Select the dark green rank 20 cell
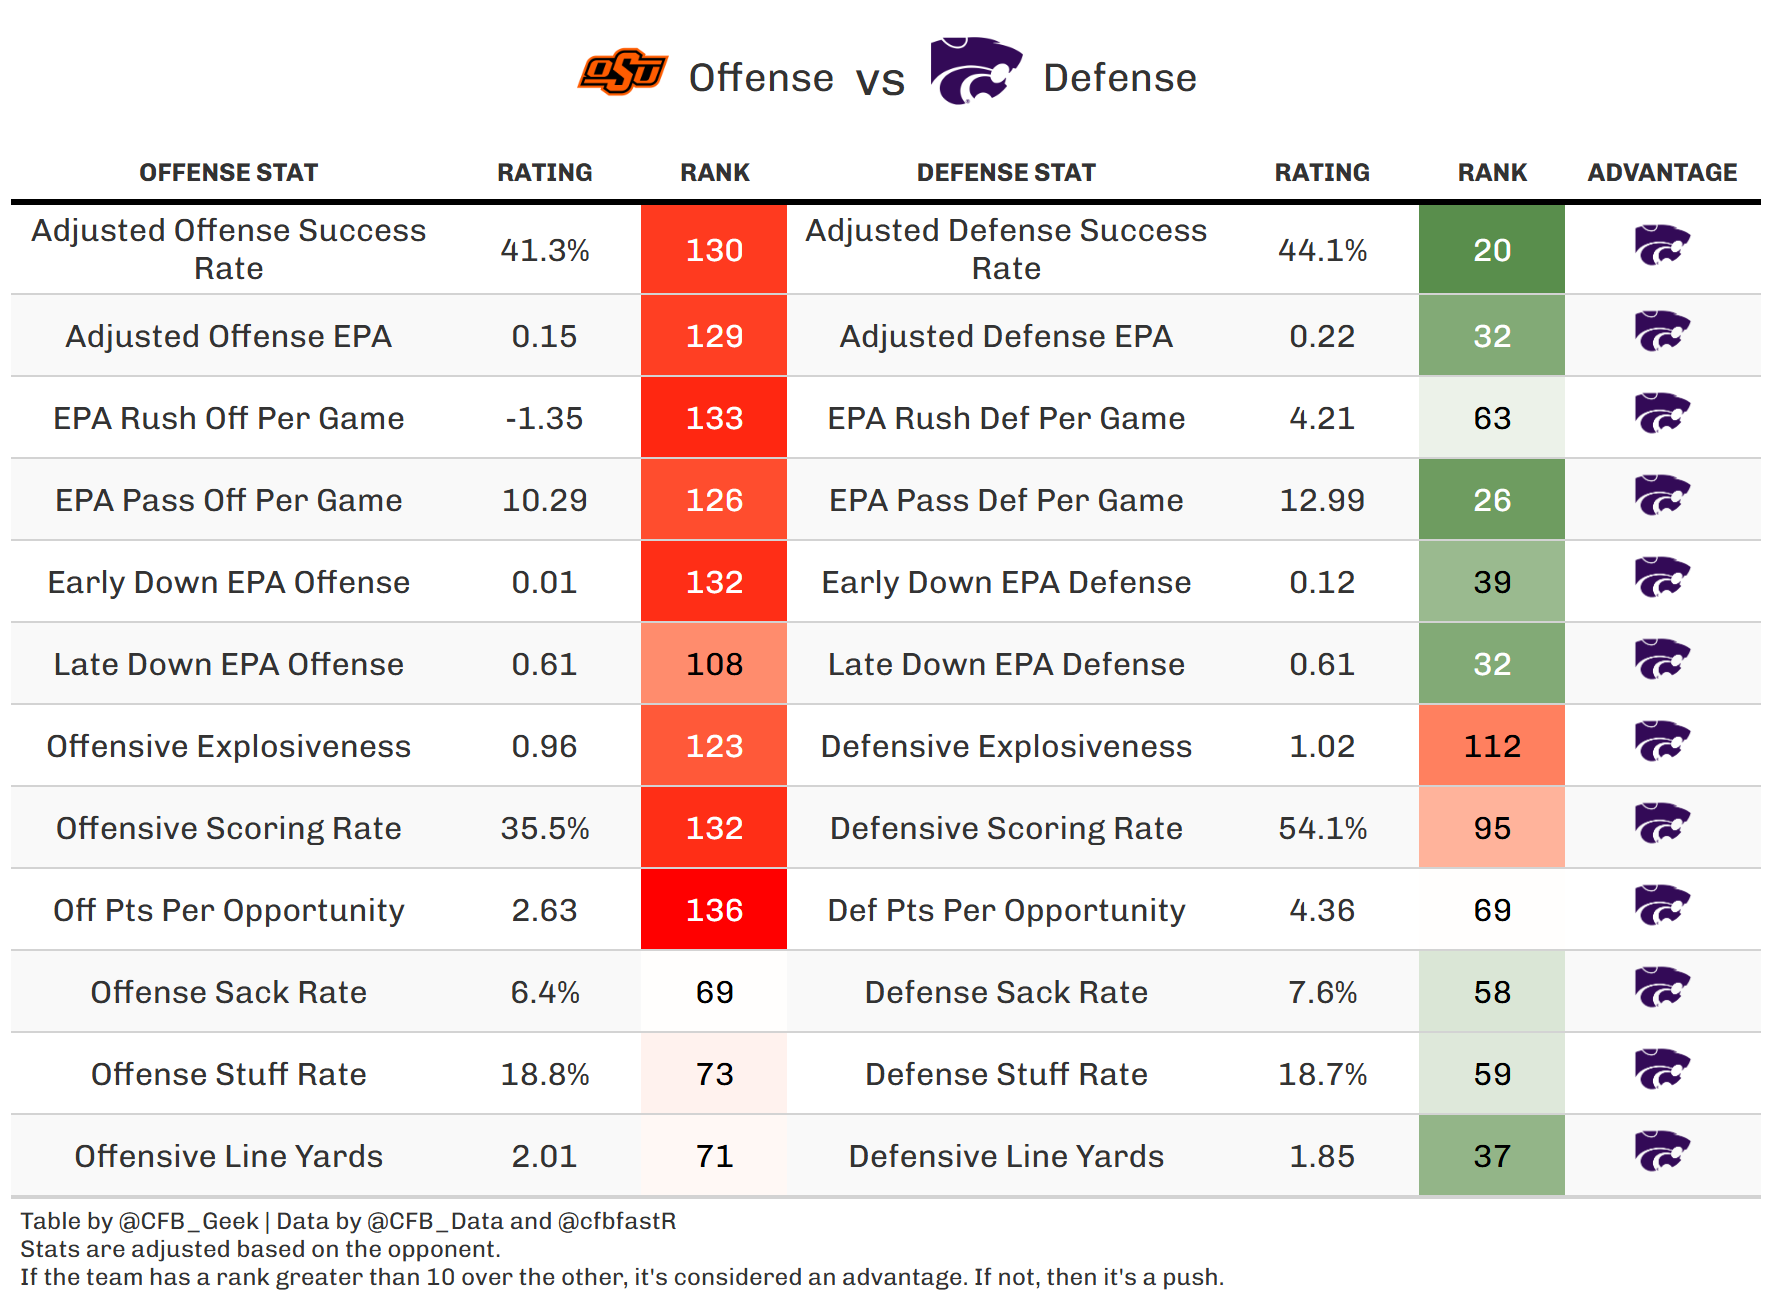 pyautogui.click(x=1491, y=250)
